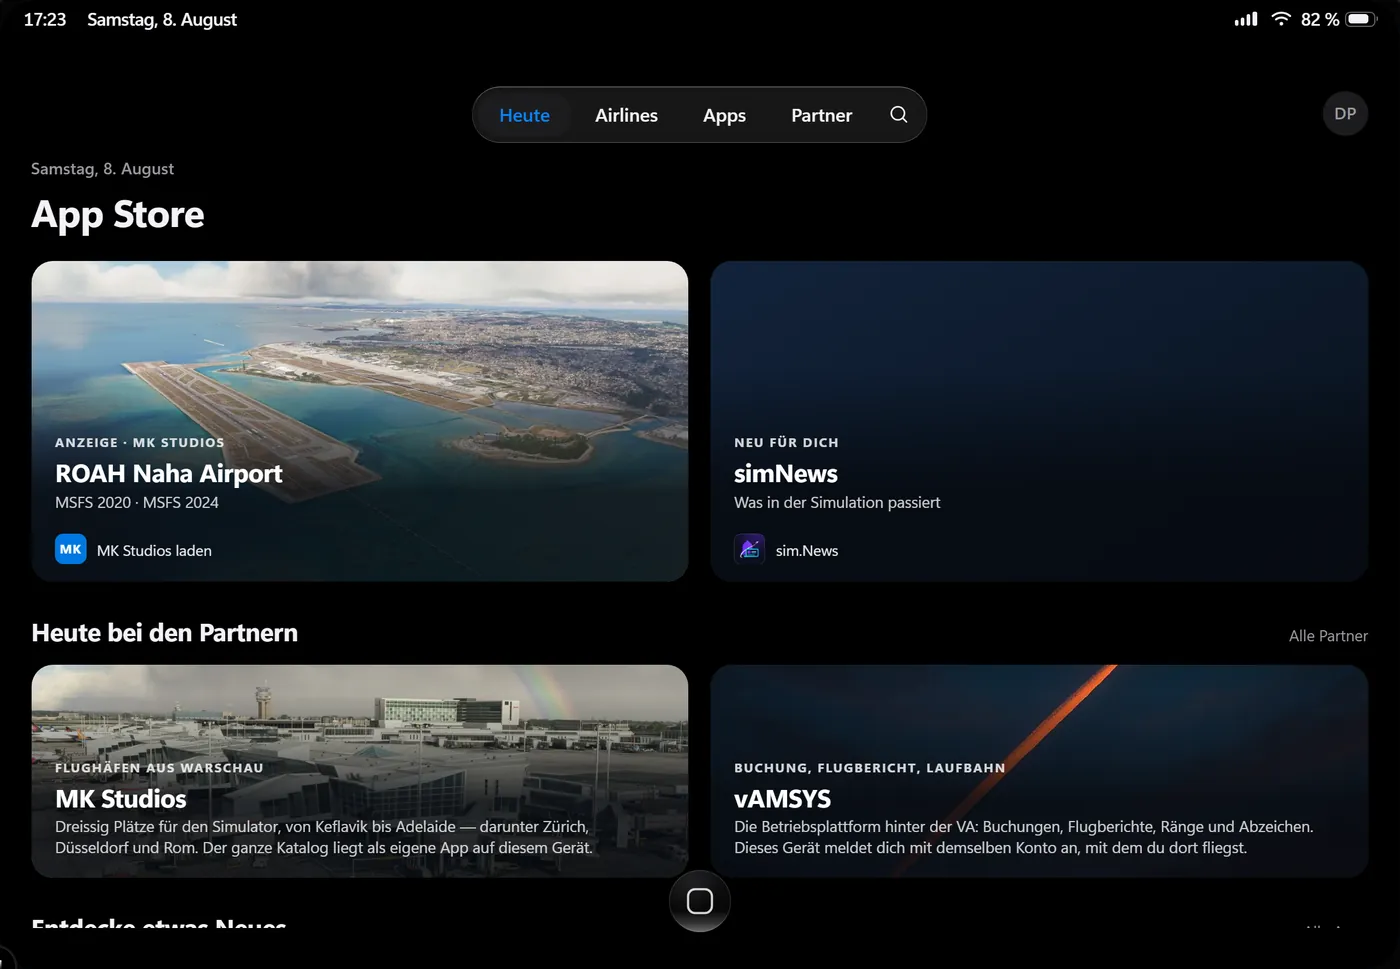Image resolution: width=1400 pixels, height=969 pixels.
Task: Click the ANZEIGE · MK STUDIOS label
Action: point(140,442)
